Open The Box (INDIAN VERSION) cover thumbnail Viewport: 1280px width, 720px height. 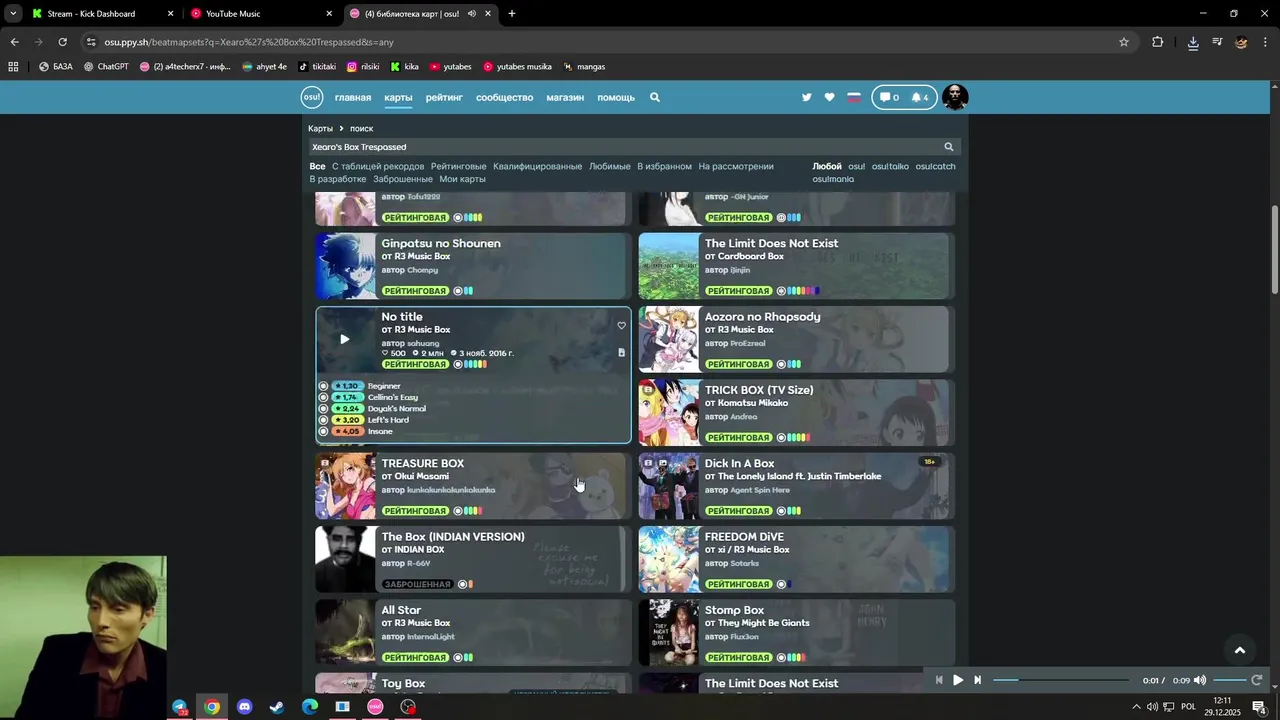[x=346, y=559]
